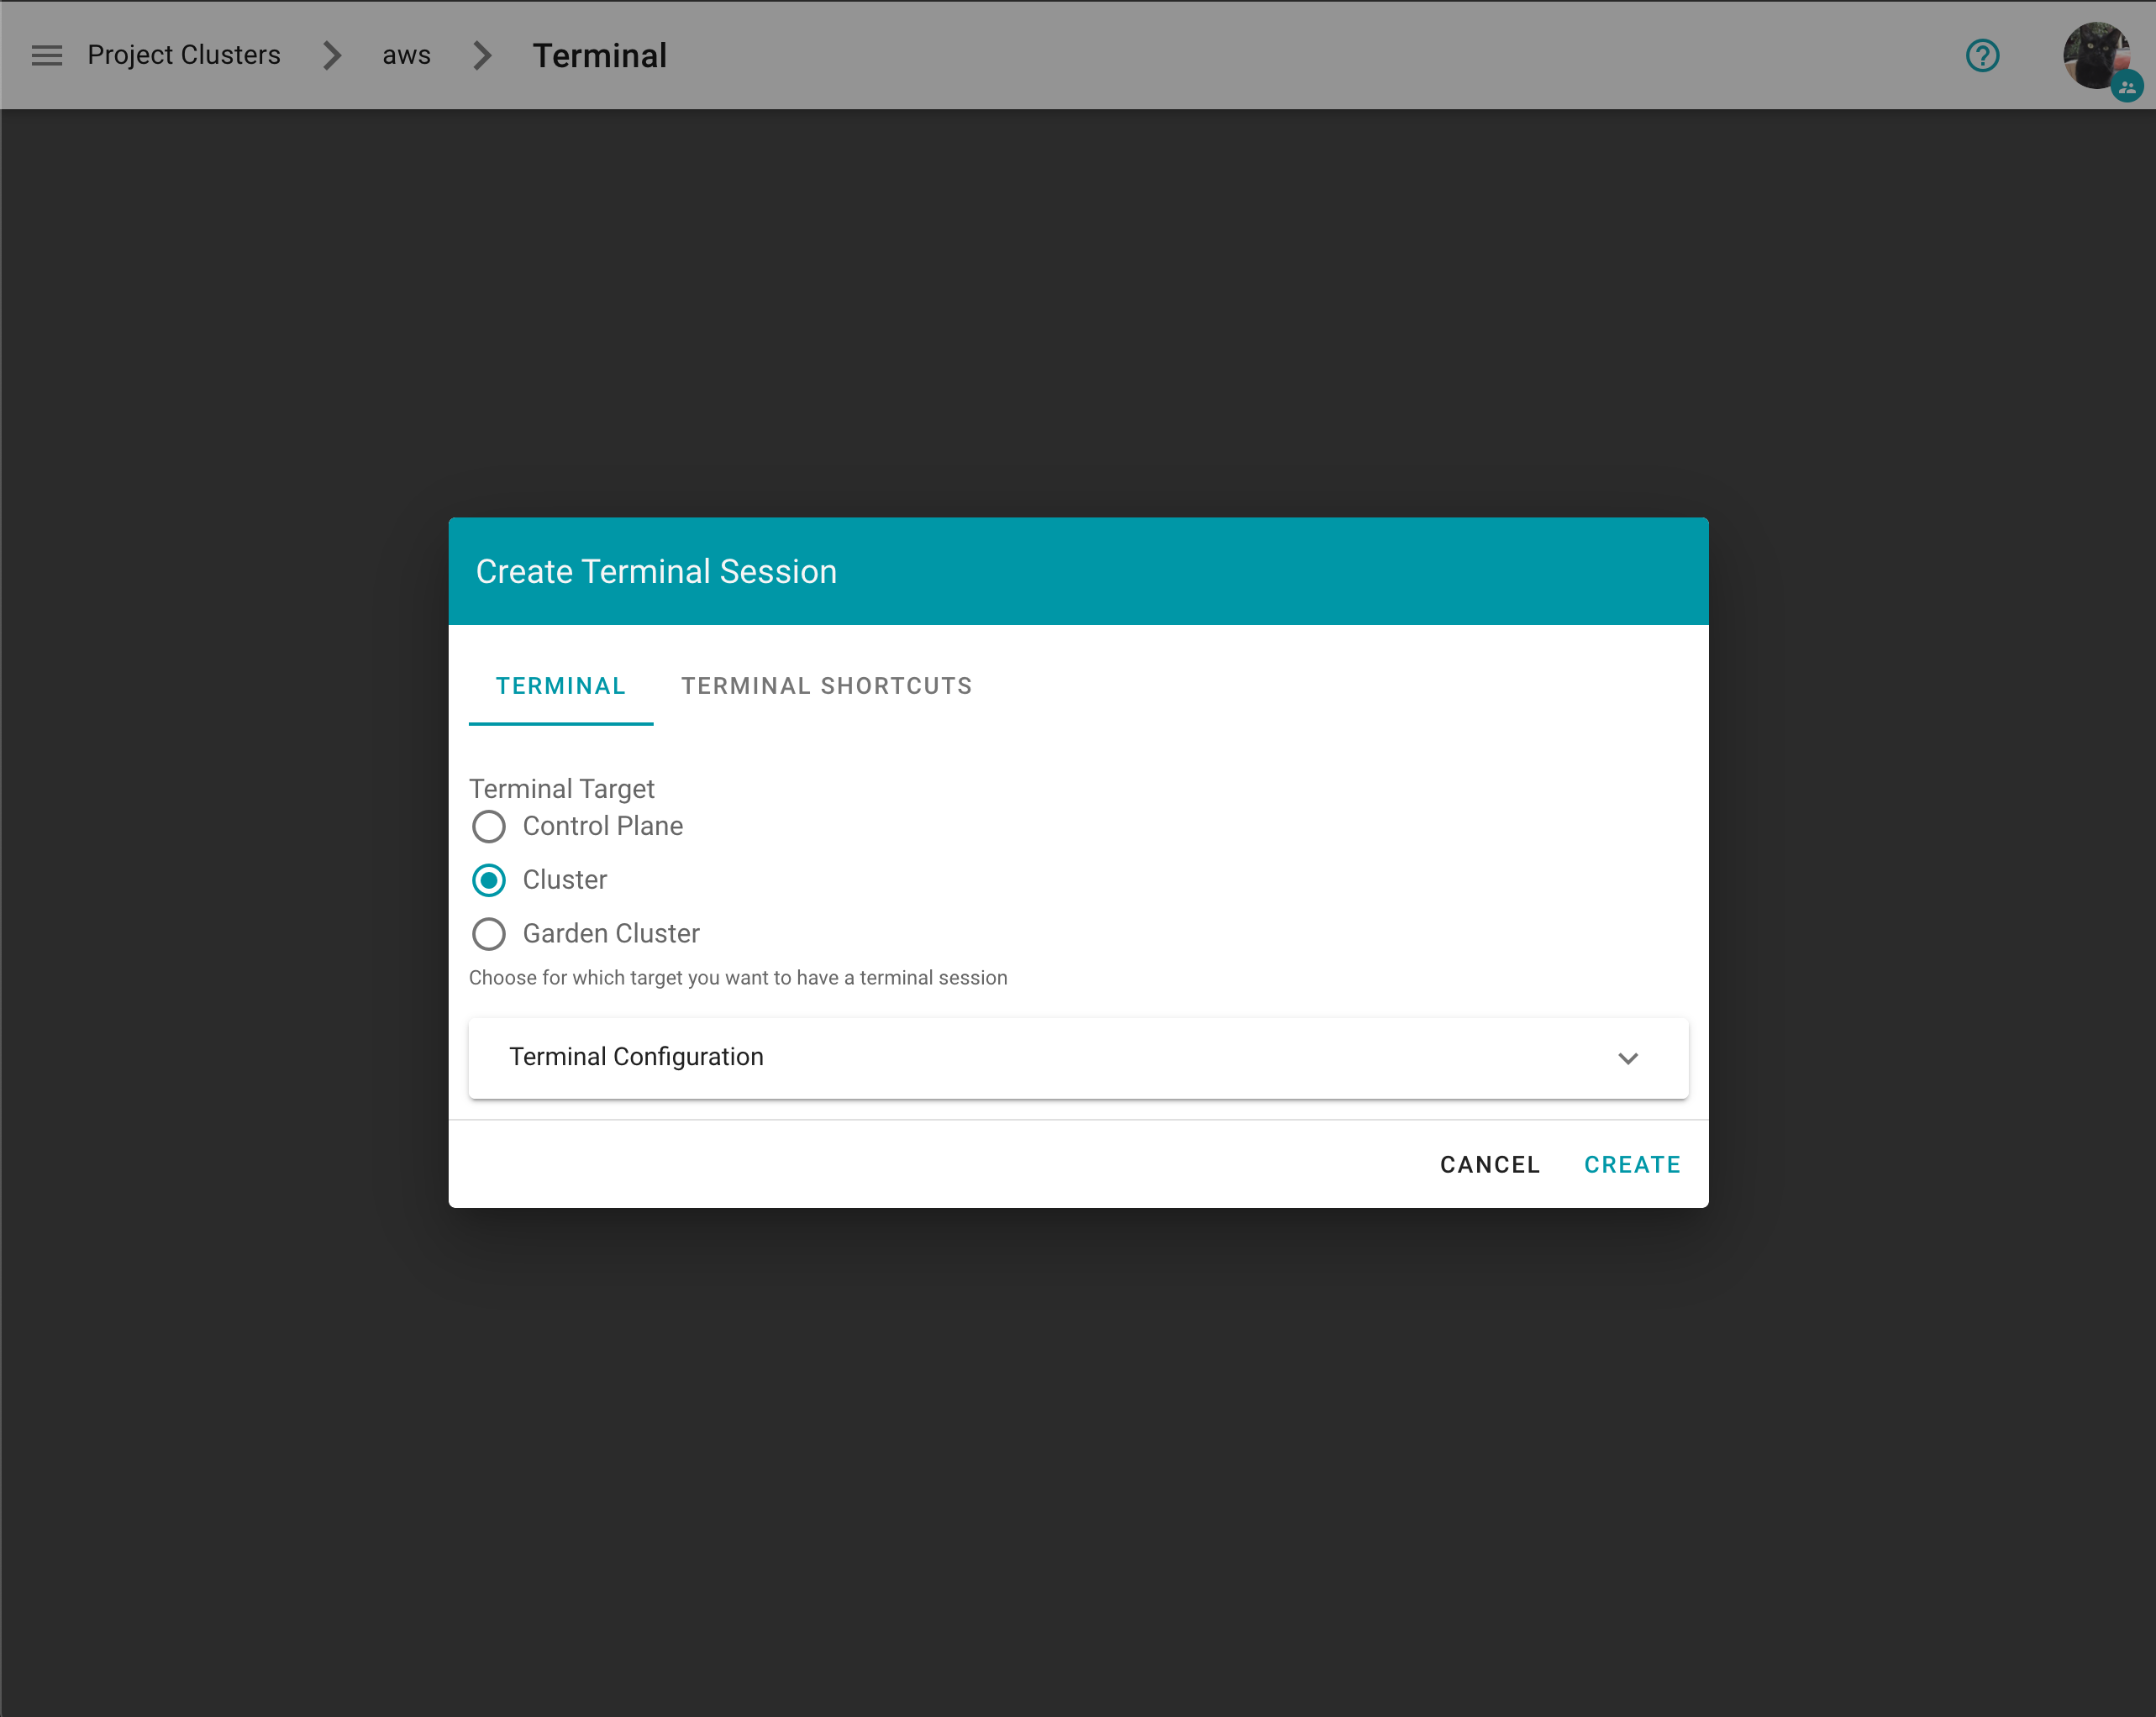2156x1717 pixels.
Task: Click the Terminal breadcrumb title
Action: pyautogui.click(x=599, y=56)
